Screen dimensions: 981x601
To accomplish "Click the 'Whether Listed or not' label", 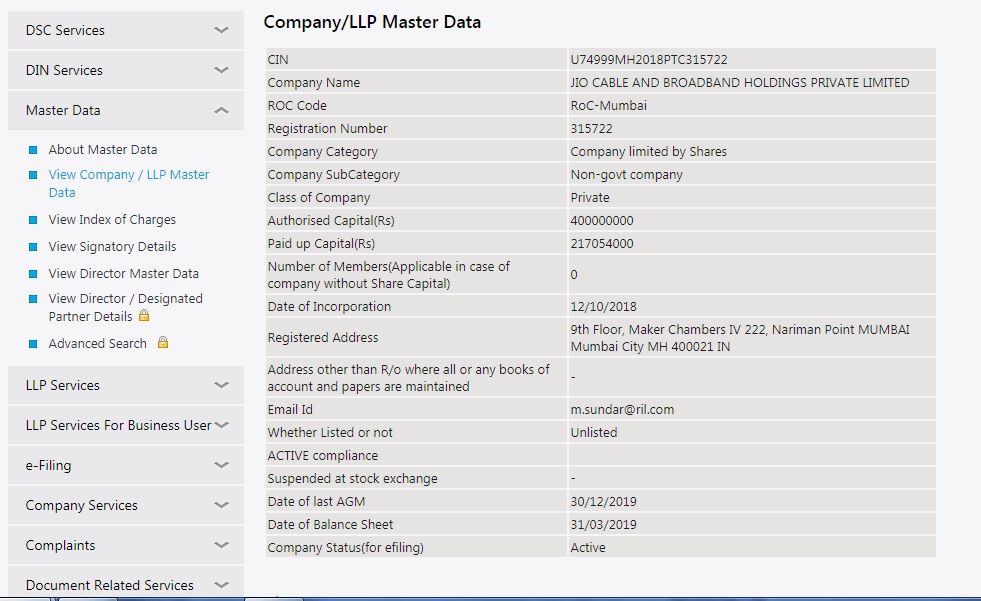I will pyautogui.click(x=330, y=432).
